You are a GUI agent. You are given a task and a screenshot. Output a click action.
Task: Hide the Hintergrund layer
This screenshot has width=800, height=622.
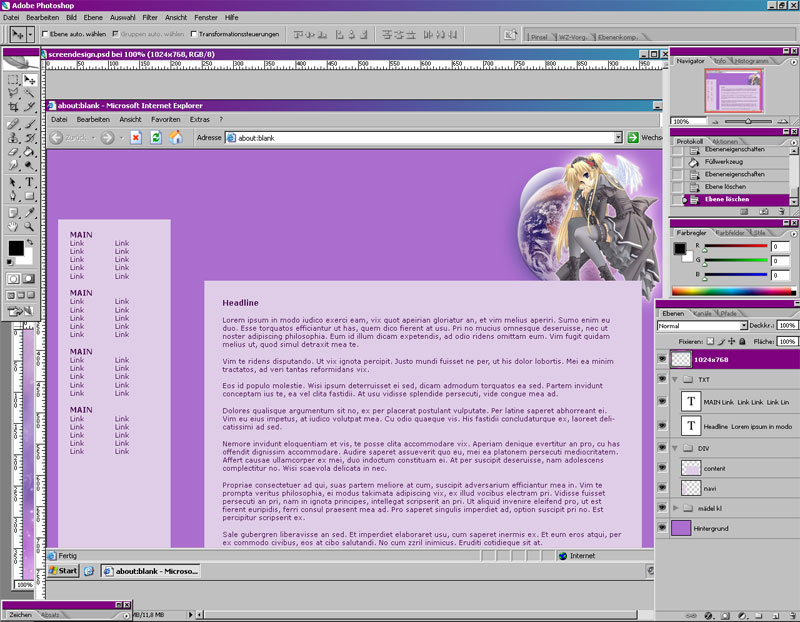point(662,528)
